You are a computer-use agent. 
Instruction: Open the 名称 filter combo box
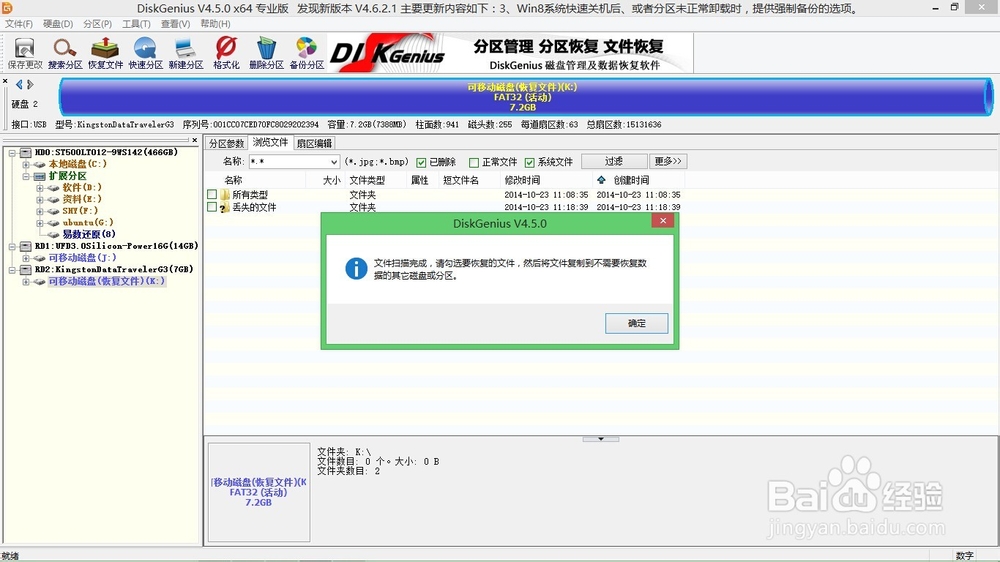294,162
